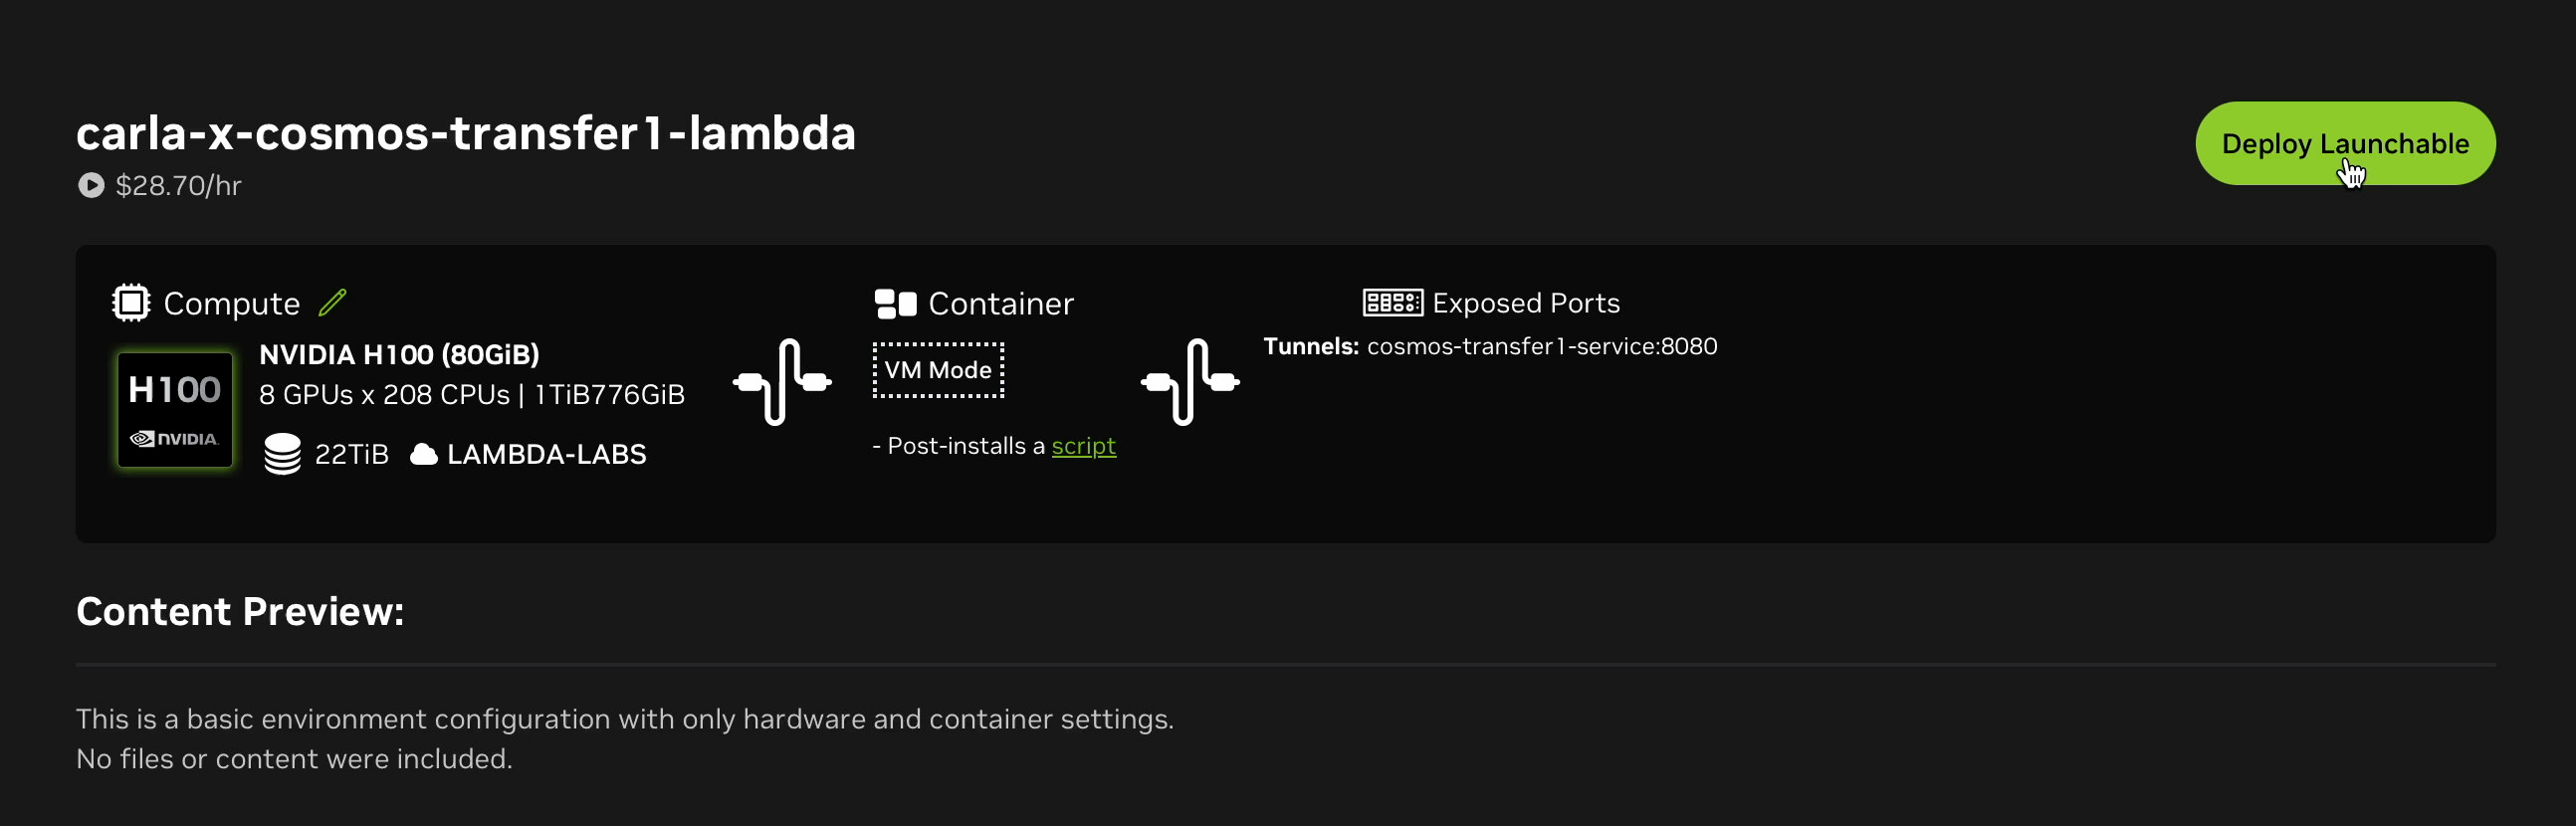Open the post-install script link
2576x826 pixels.
[x=1083, y=446]
